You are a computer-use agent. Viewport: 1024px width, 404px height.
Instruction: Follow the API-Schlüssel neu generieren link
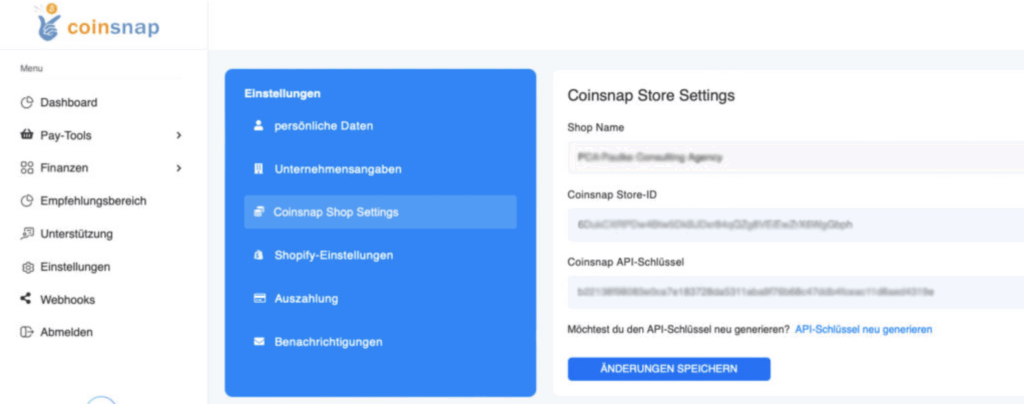[863, 329]
